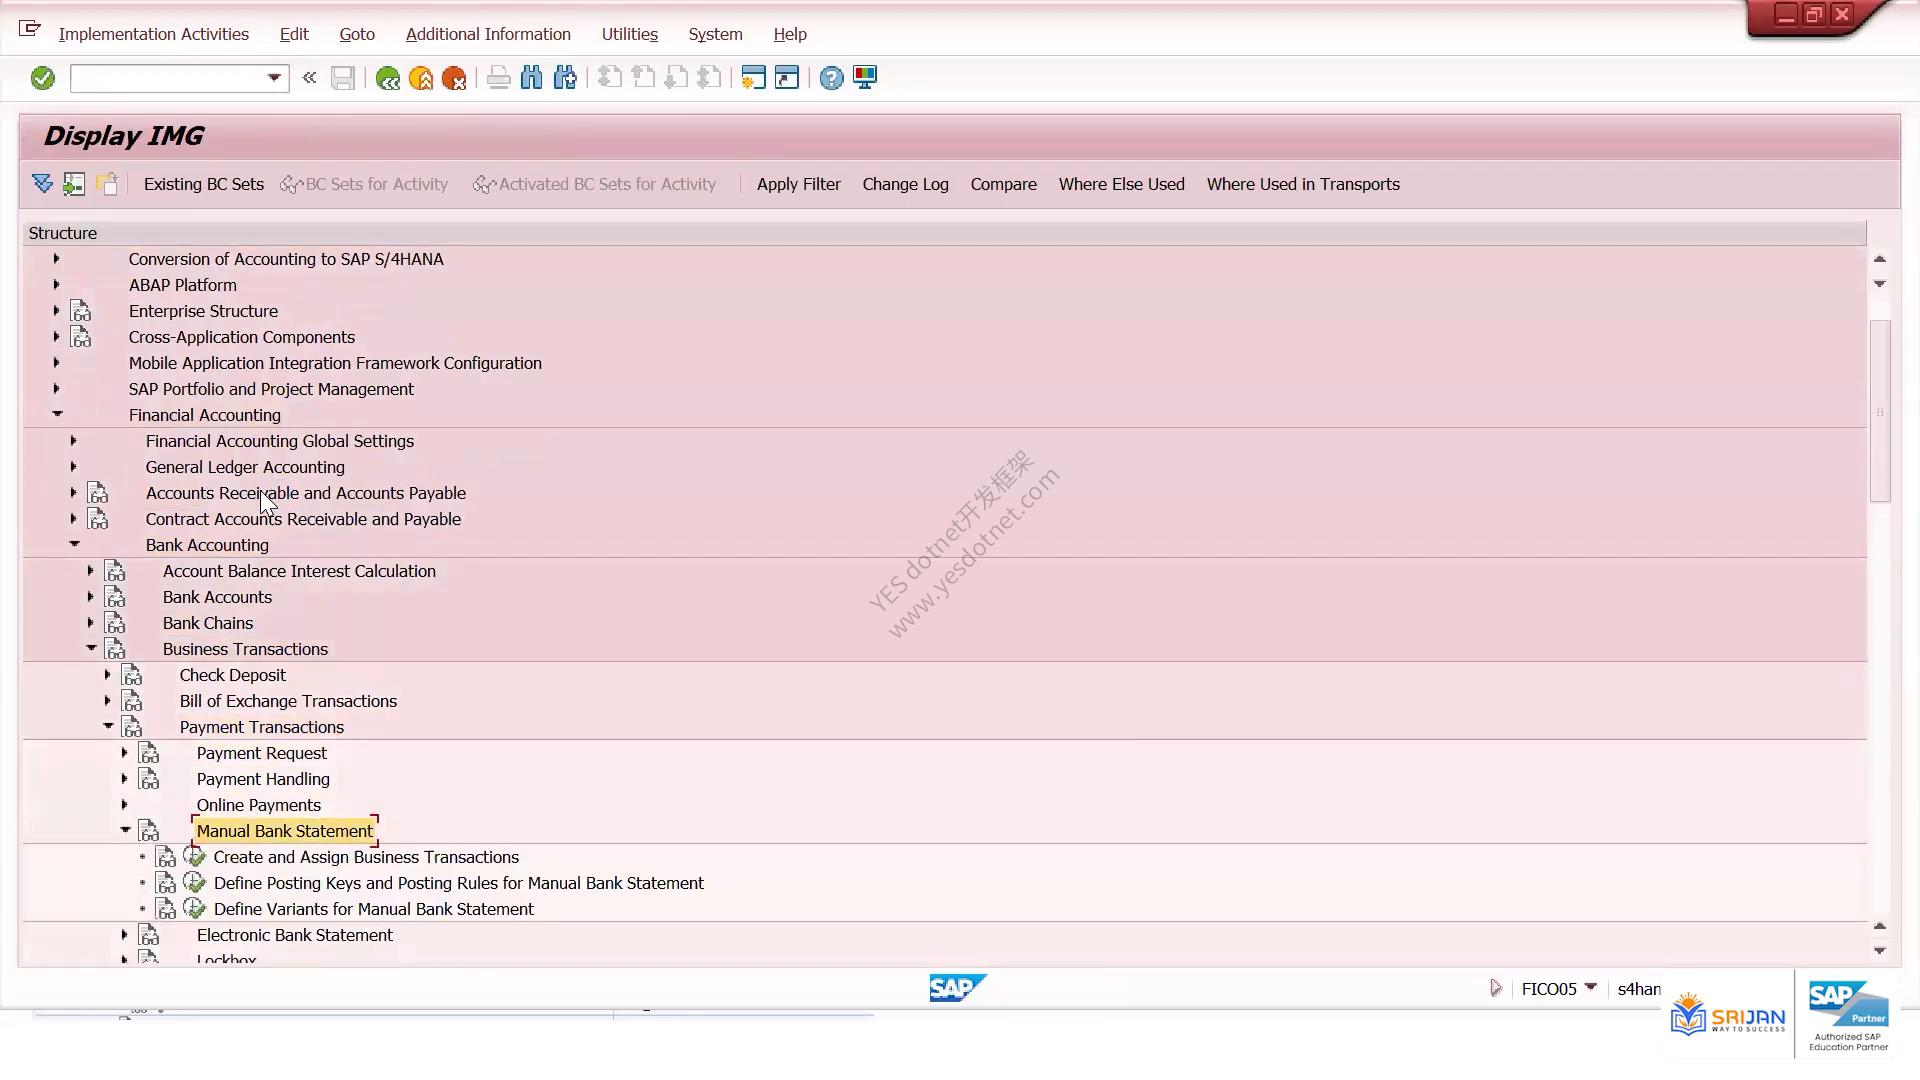Click the Apply Filter button
Image resolution: width=1920 pixels, height=1080 pixels.
799,184
